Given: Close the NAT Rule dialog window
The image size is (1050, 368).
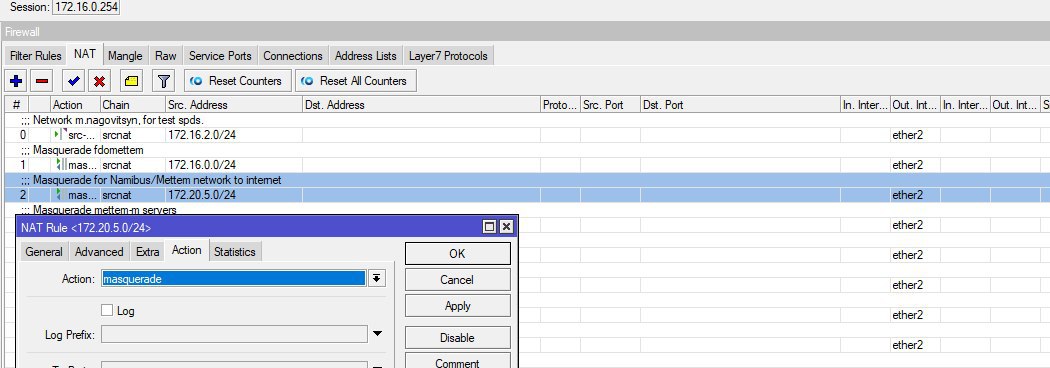Looking at the screenshot, I should [506, 227].
